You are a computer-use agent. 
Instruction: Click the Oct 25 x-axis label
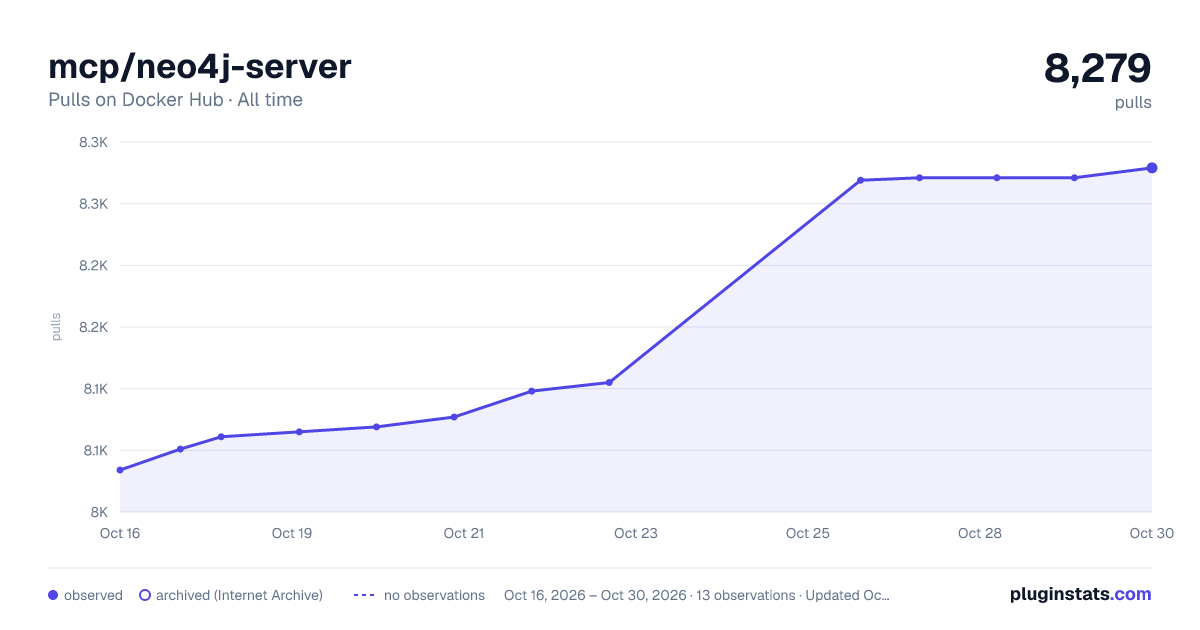point(808,533)
